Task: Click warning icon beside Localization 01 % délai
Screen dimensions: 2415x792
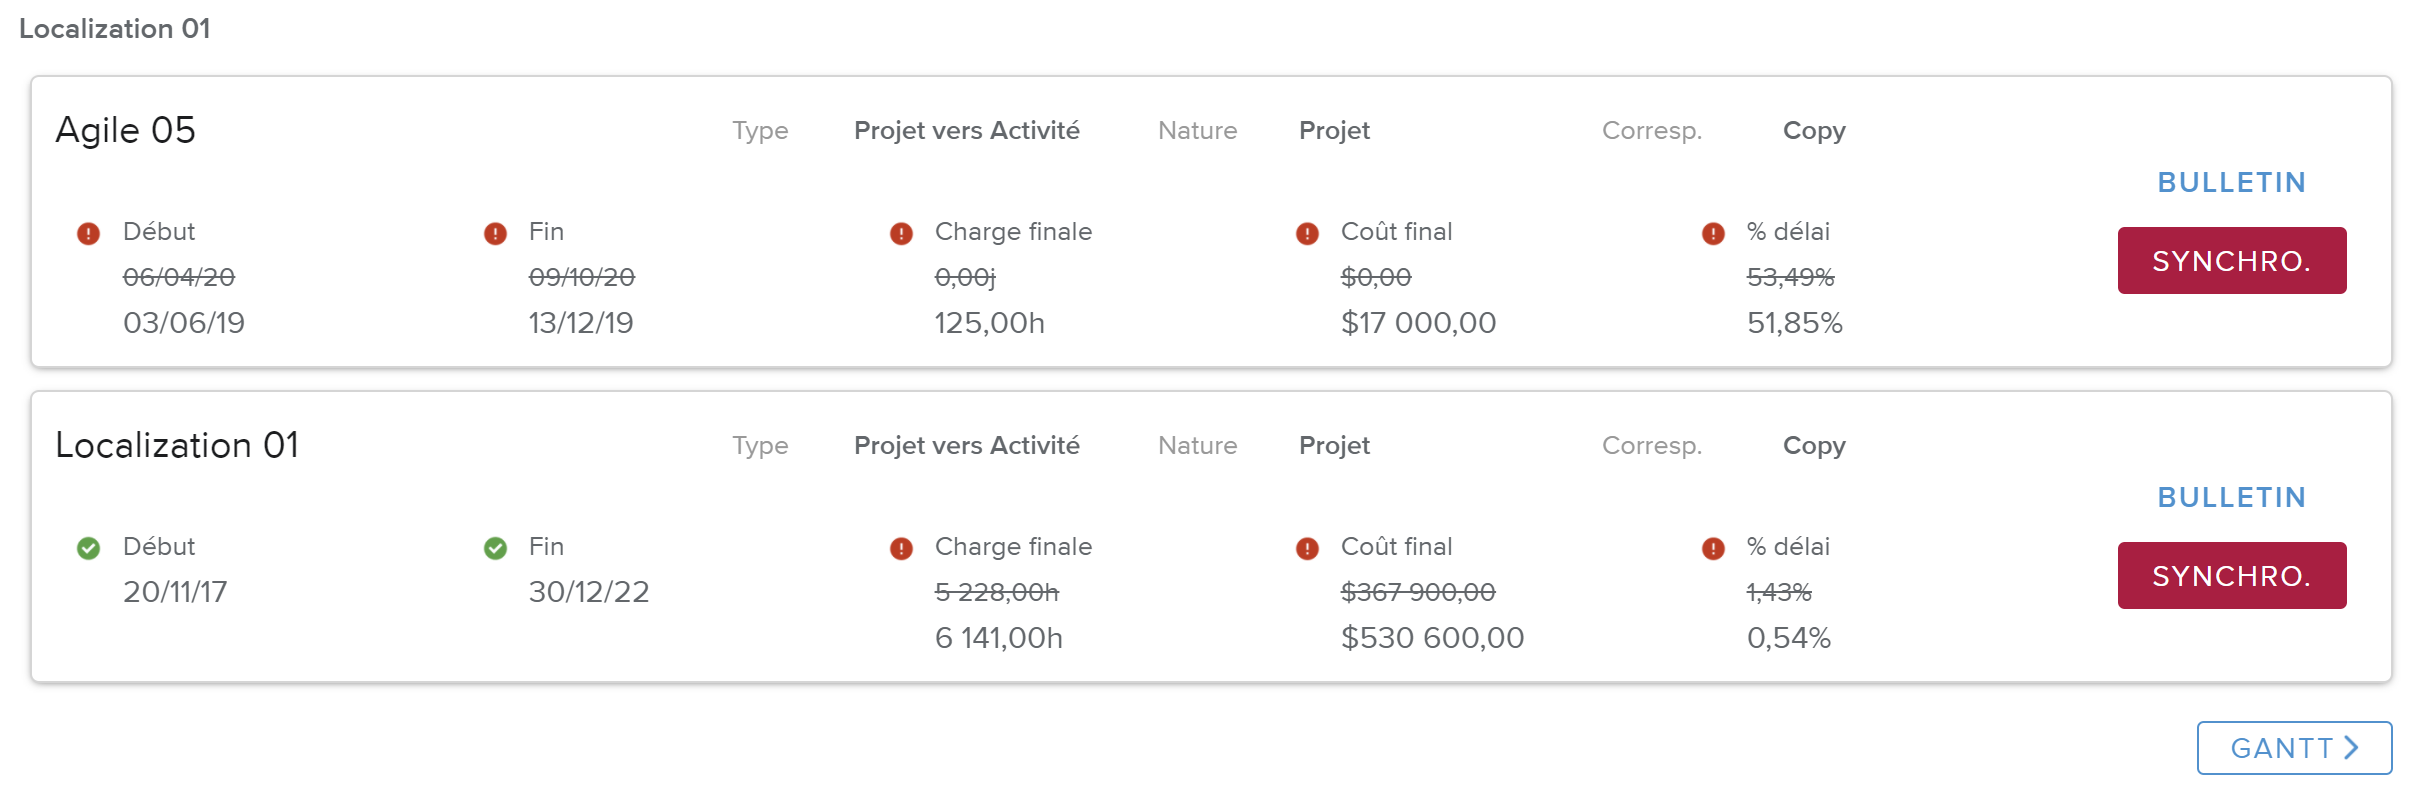Action: [1713, 549]
